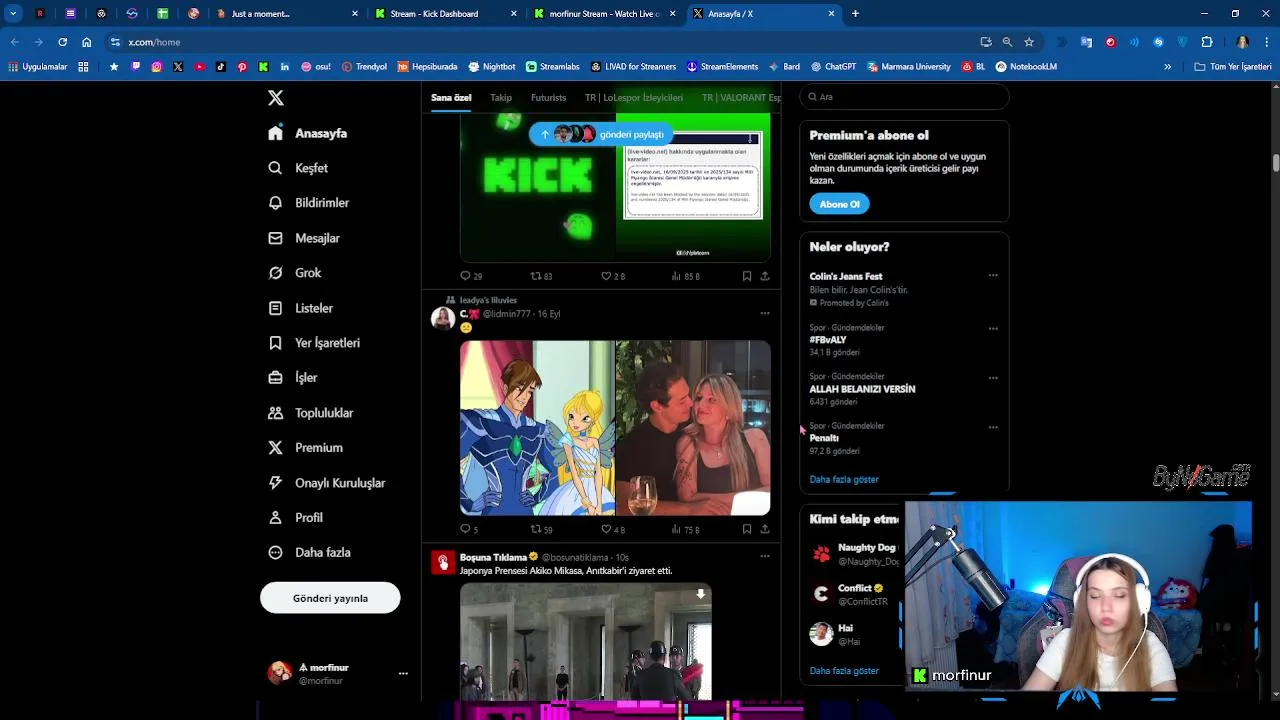Open Boşuna Tıklama profile avatar

(x=443, y=562)
